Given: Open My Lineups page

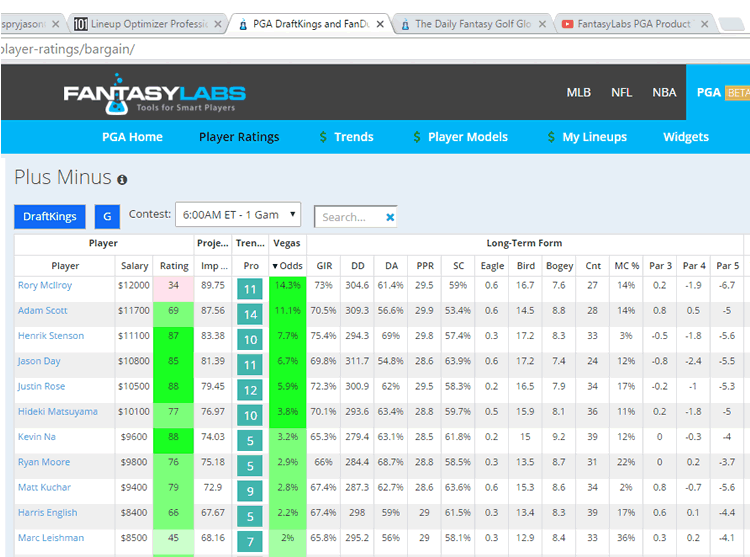Looking at the screenshot, I should click(x=594, y=137).
